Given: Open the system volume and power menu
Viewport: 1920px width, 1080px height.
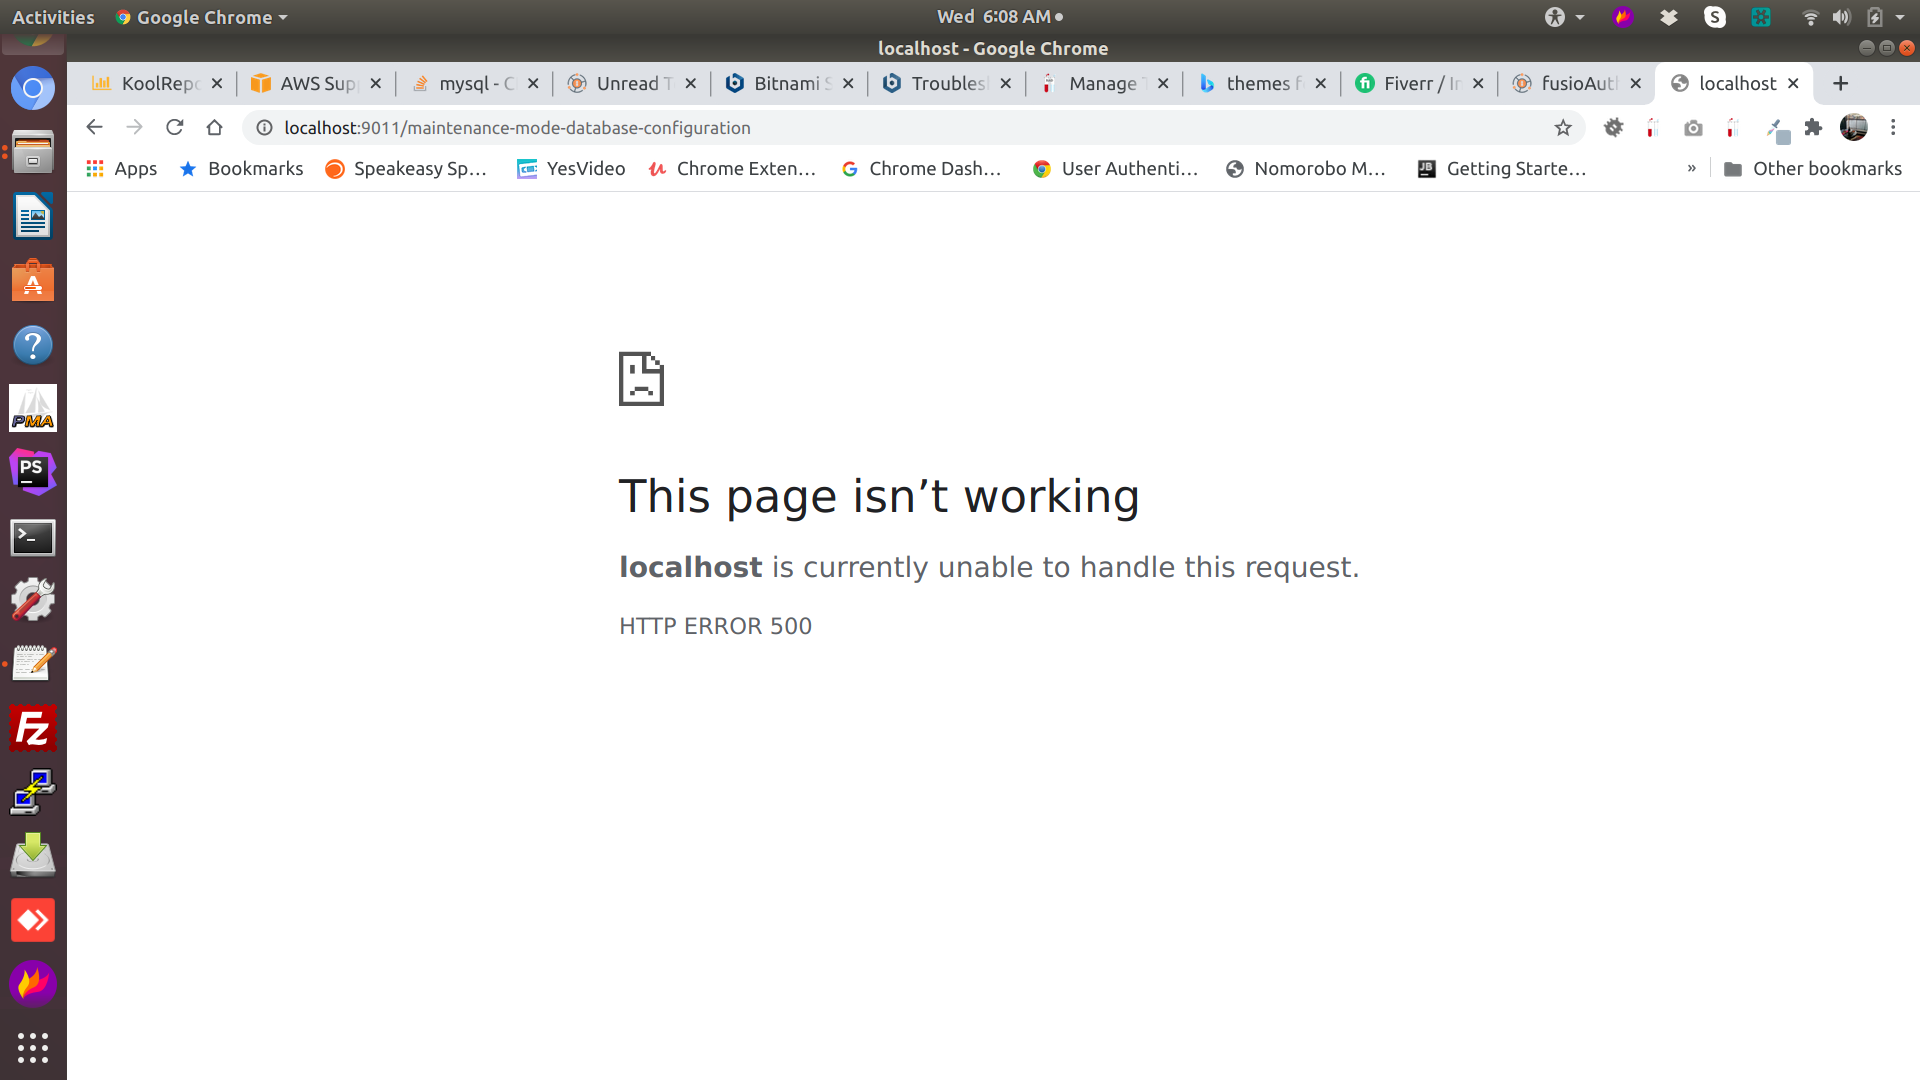Looking at the screenshot, I should [x=1854, y=17].
